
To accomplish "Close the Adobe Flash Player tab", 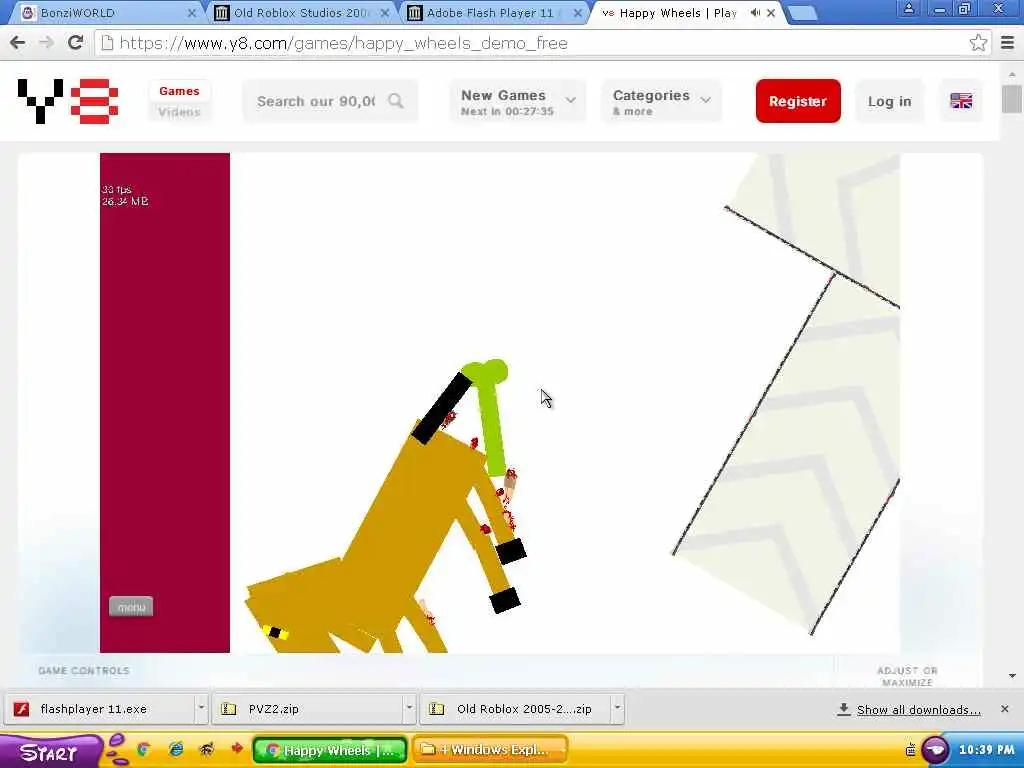I will (577, 13).
